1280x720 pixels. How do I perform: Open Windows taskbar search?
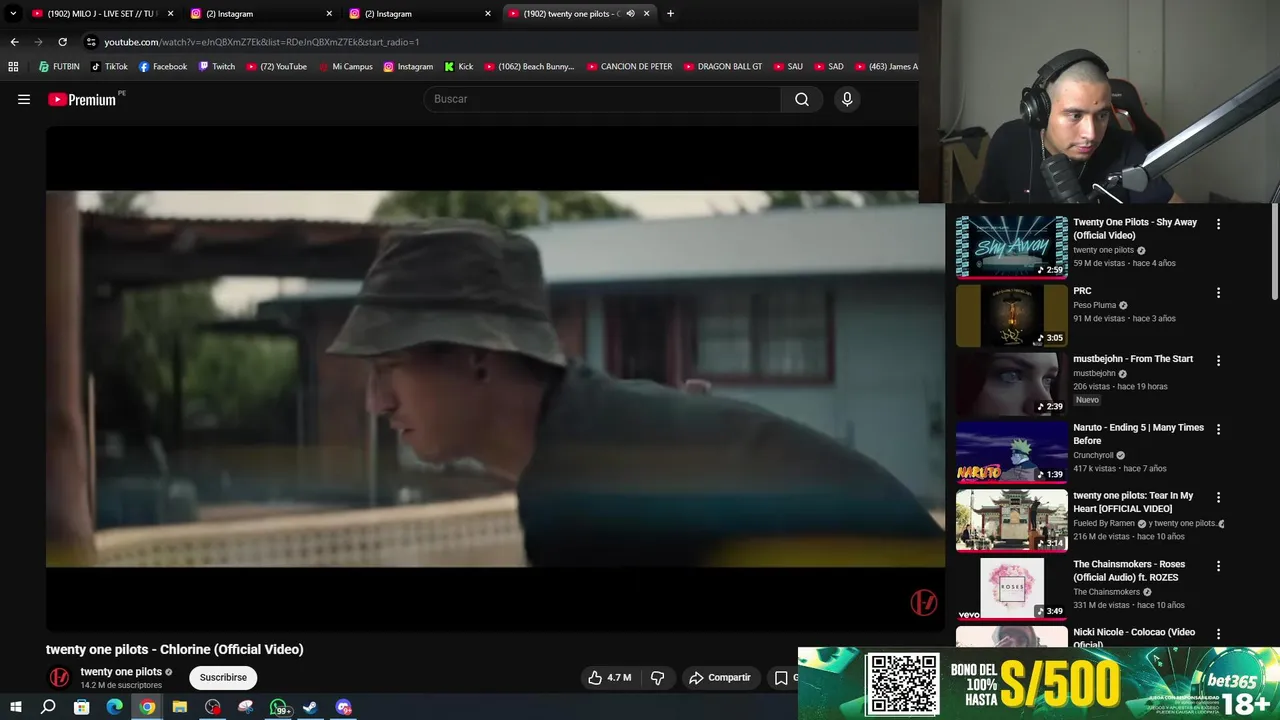[48, 707]
